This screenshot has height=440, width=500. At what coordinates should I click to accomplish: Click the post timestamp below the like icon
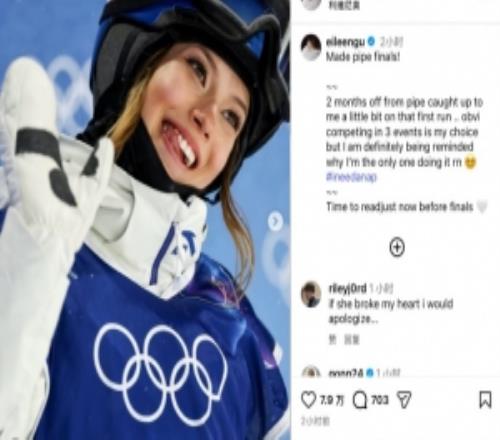click(x=315, y=422)
